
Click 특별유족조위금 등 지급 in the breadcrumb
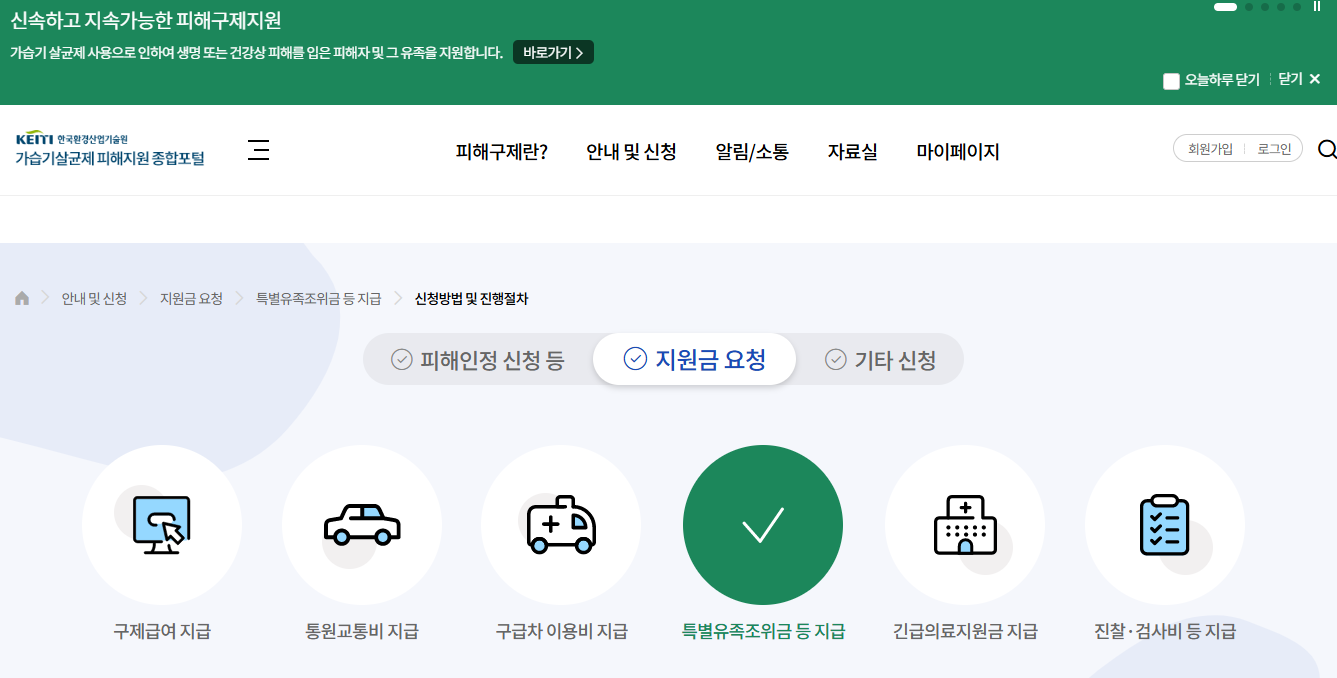pyautogui.click(x=318, y=298)
